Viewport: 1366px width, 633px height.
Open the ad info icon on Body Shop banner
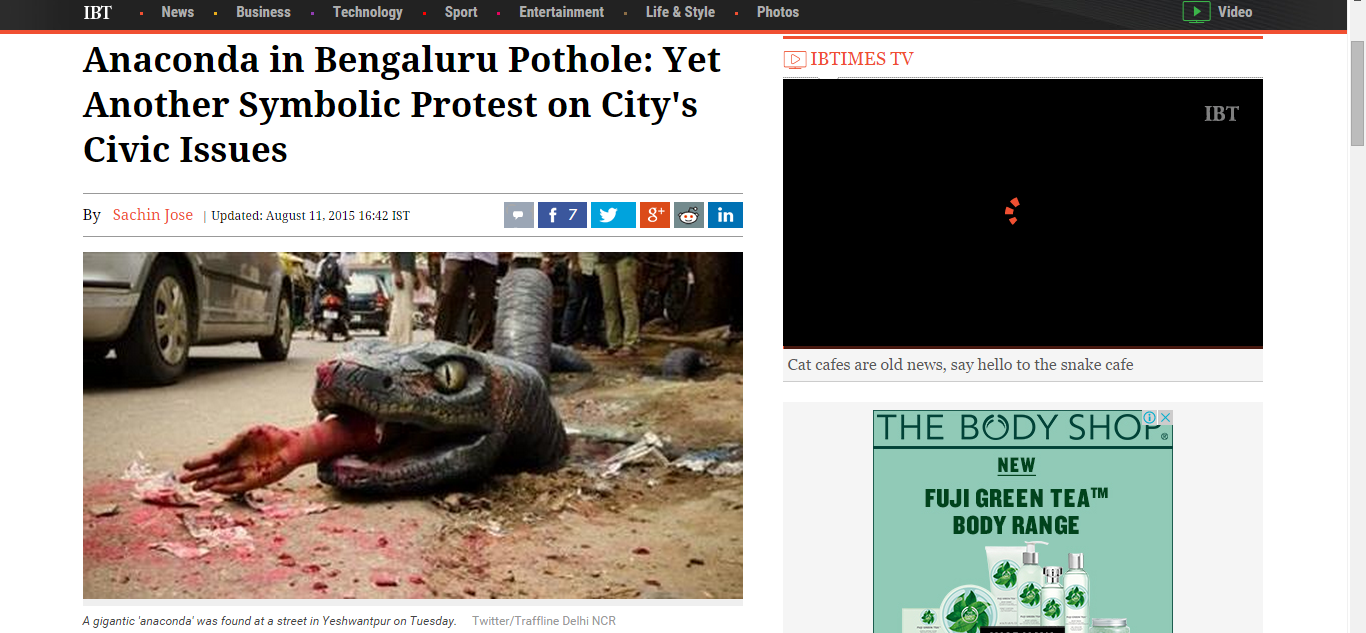point(1150,418)
